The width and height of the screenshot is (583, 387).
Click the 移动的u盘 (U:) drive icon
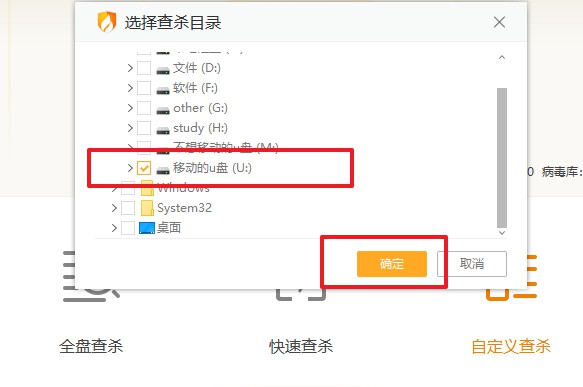(163, 170)
